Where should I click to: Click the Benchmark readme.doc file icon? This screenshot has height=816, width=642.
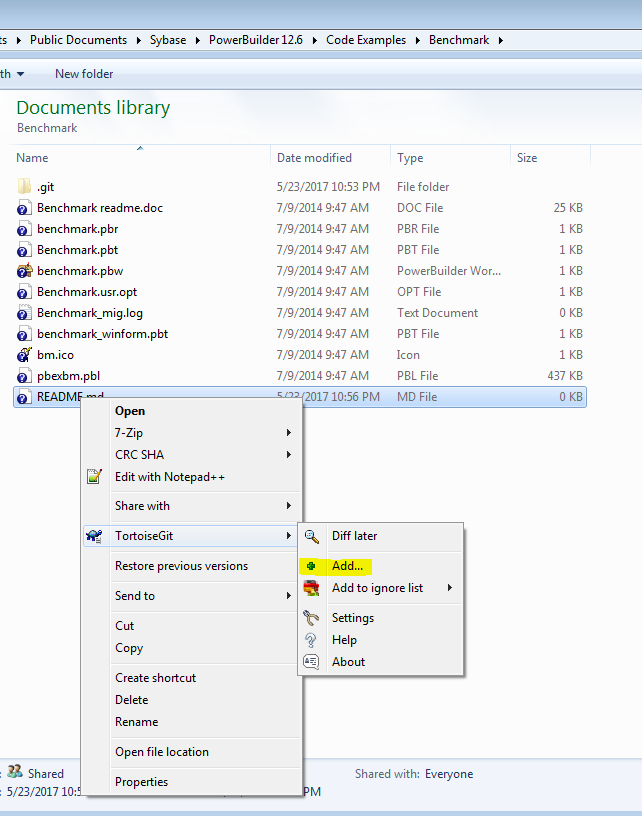coord(24,208)
